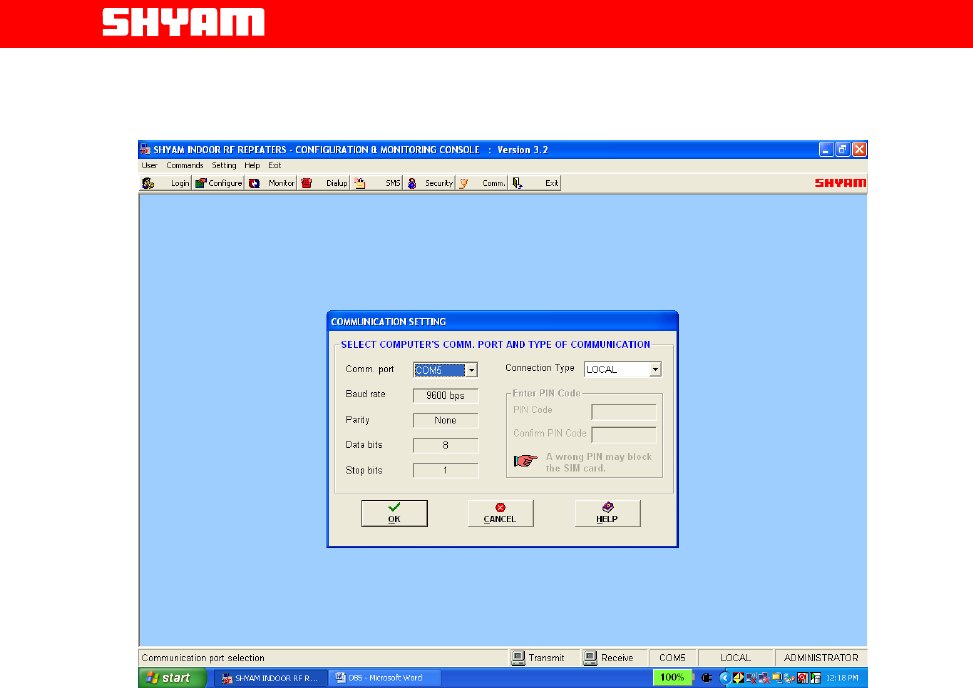Switch to DBS - Microsoft Word taskbar item
Viewport: 973px width, 688px height.
[385, 678]
